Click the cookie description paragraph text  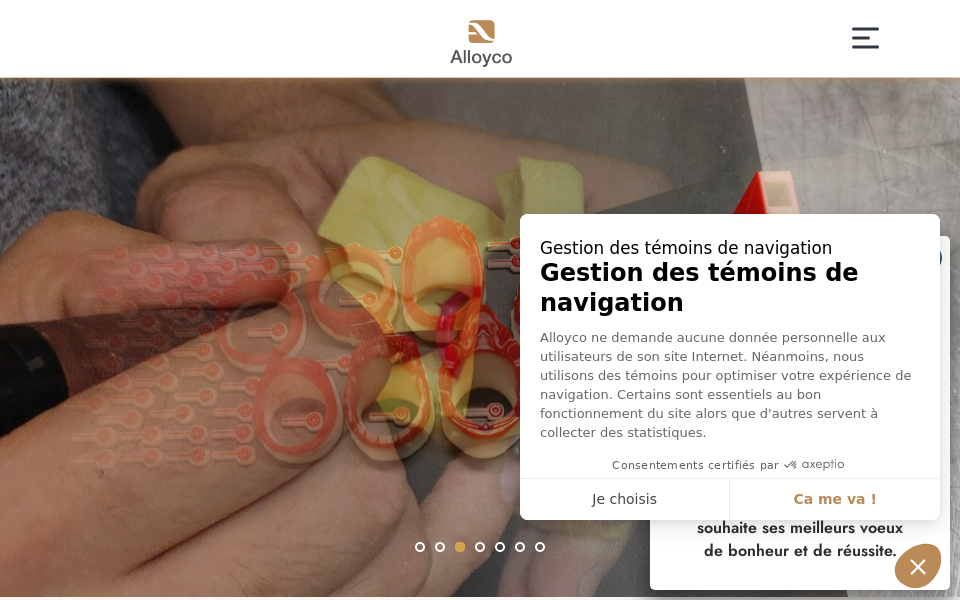tap(726, 385)
